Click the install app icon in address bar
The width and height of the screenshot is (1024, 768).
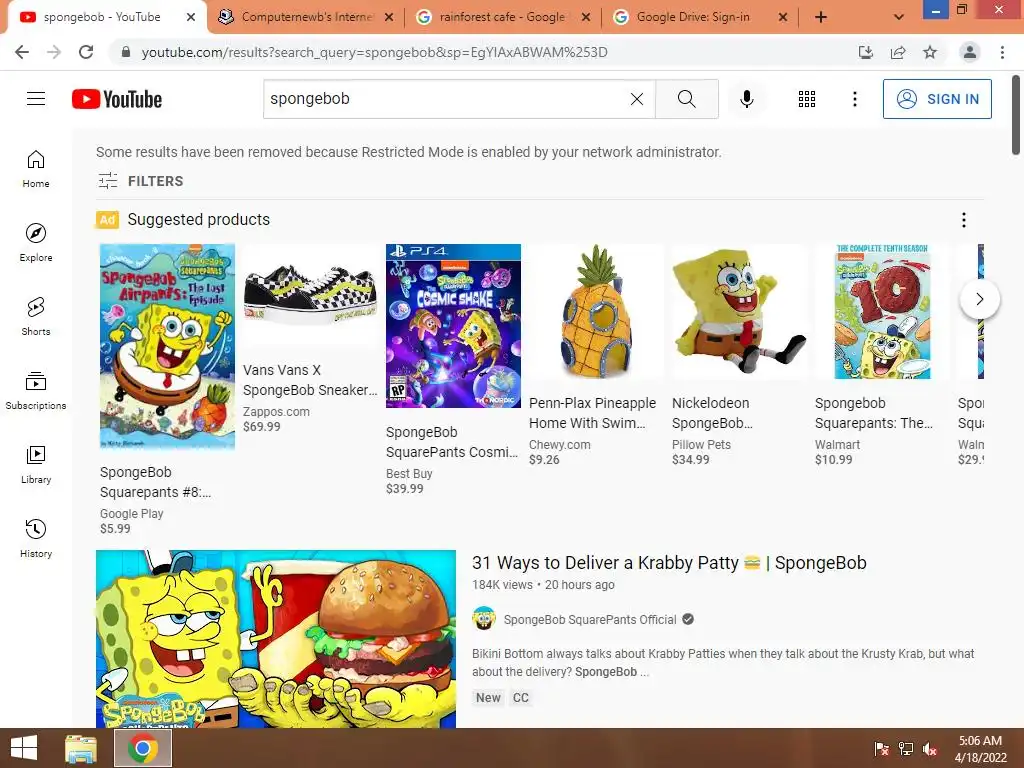[865, 52]
